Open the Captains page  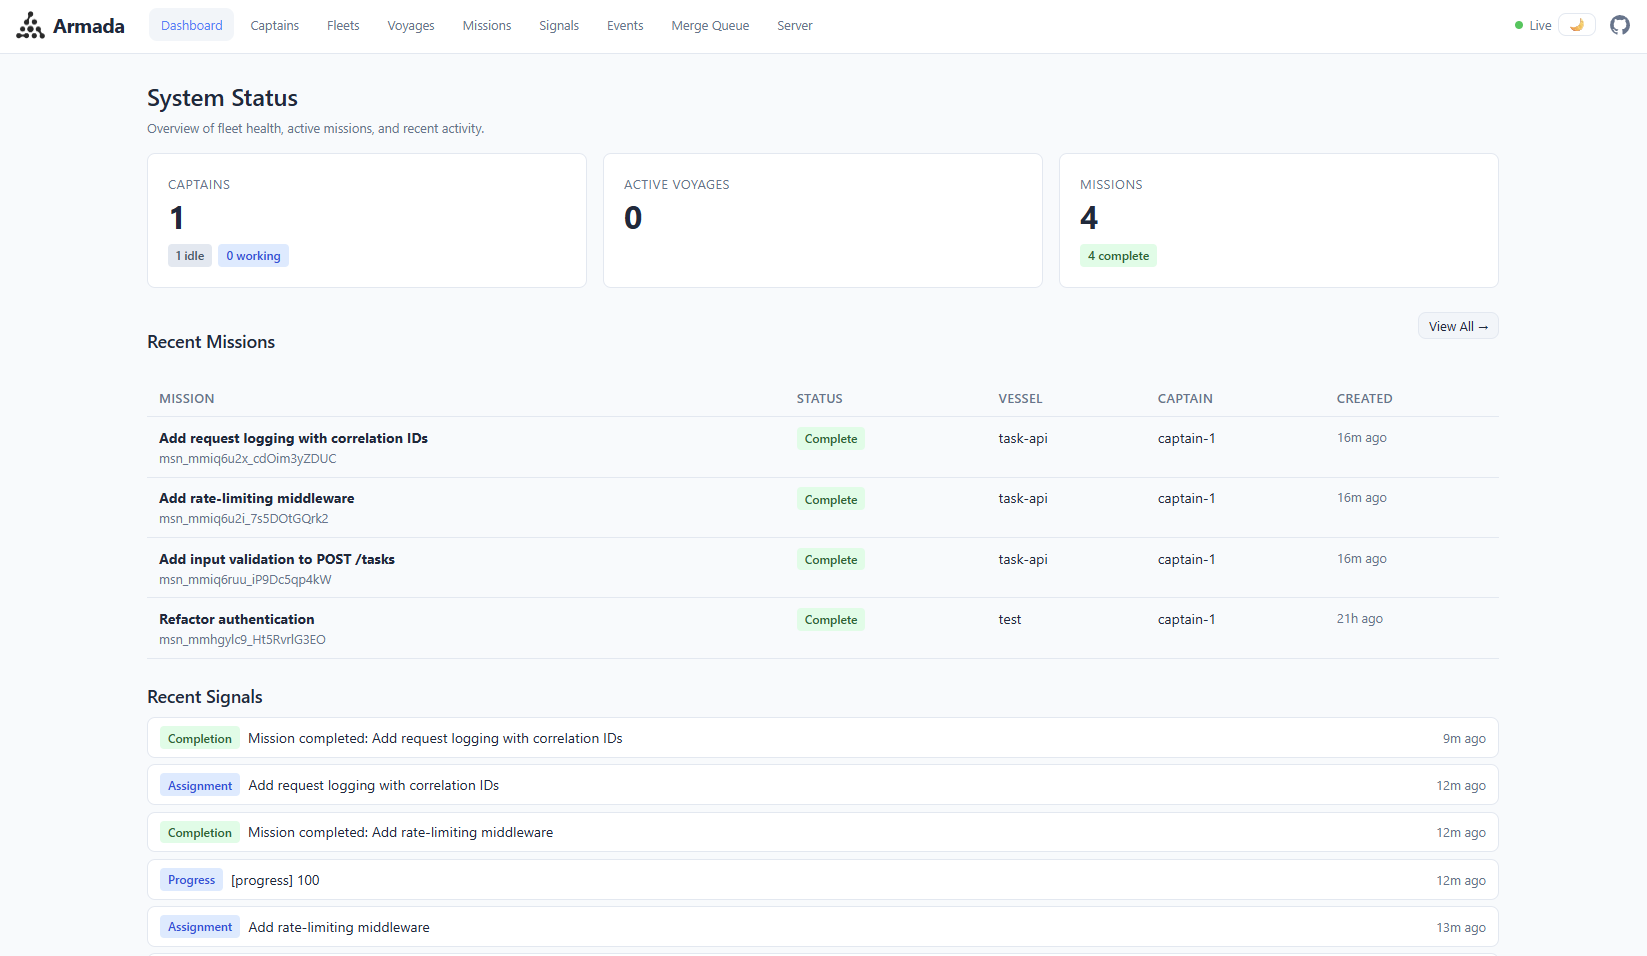(x=274, y=25)
